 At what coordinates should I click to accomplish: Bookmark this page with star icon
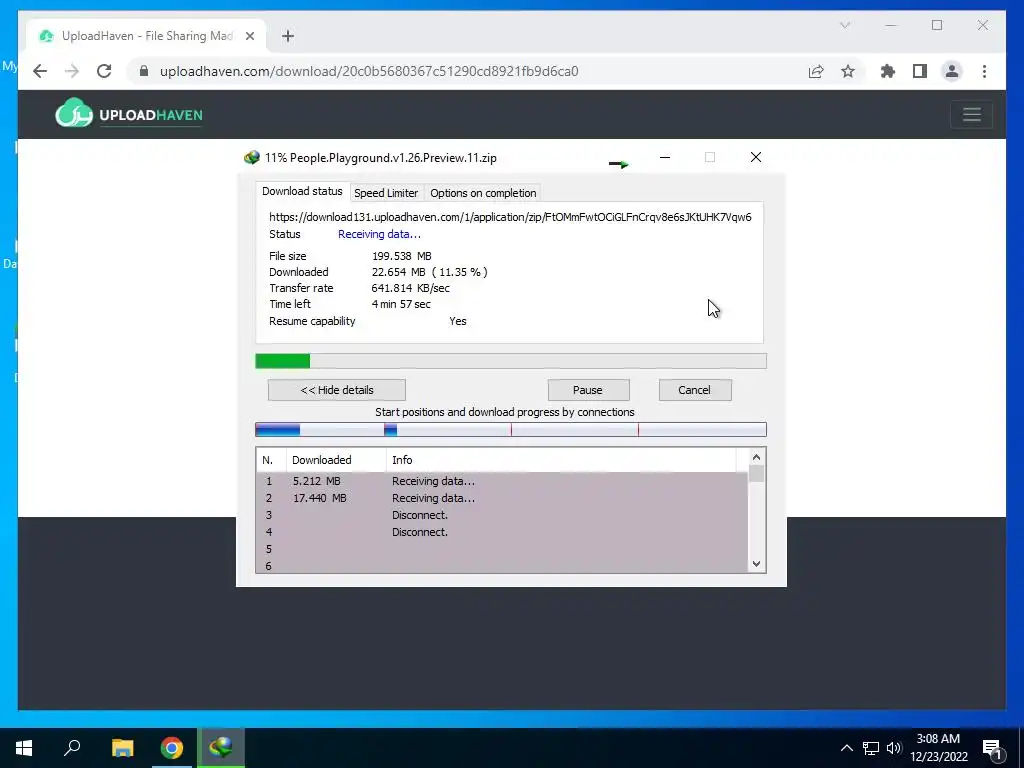pyautogui.click(x=848, y=71)
